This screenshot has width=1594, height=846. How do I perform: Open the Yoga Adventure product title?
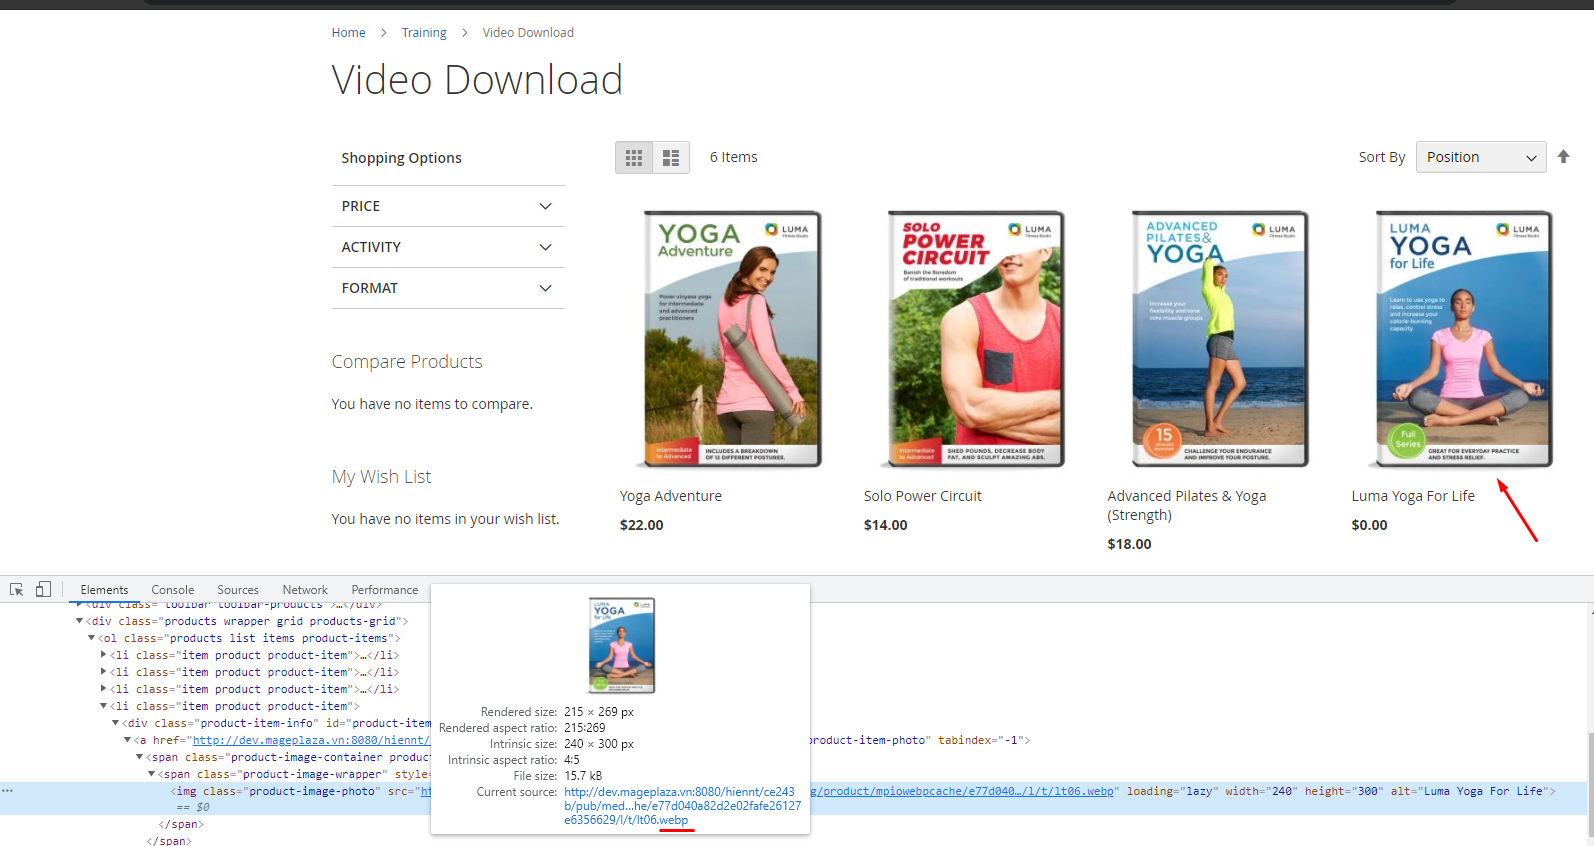click(670, 496)
